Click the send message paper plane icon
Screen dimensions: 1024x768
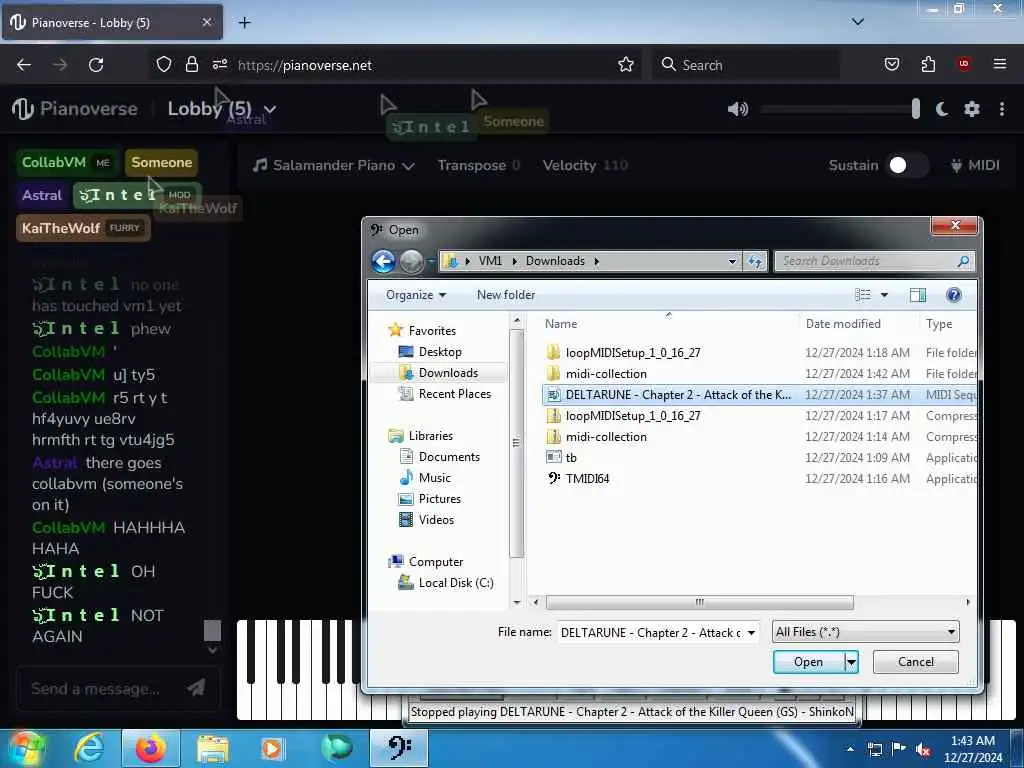(196, 687)
